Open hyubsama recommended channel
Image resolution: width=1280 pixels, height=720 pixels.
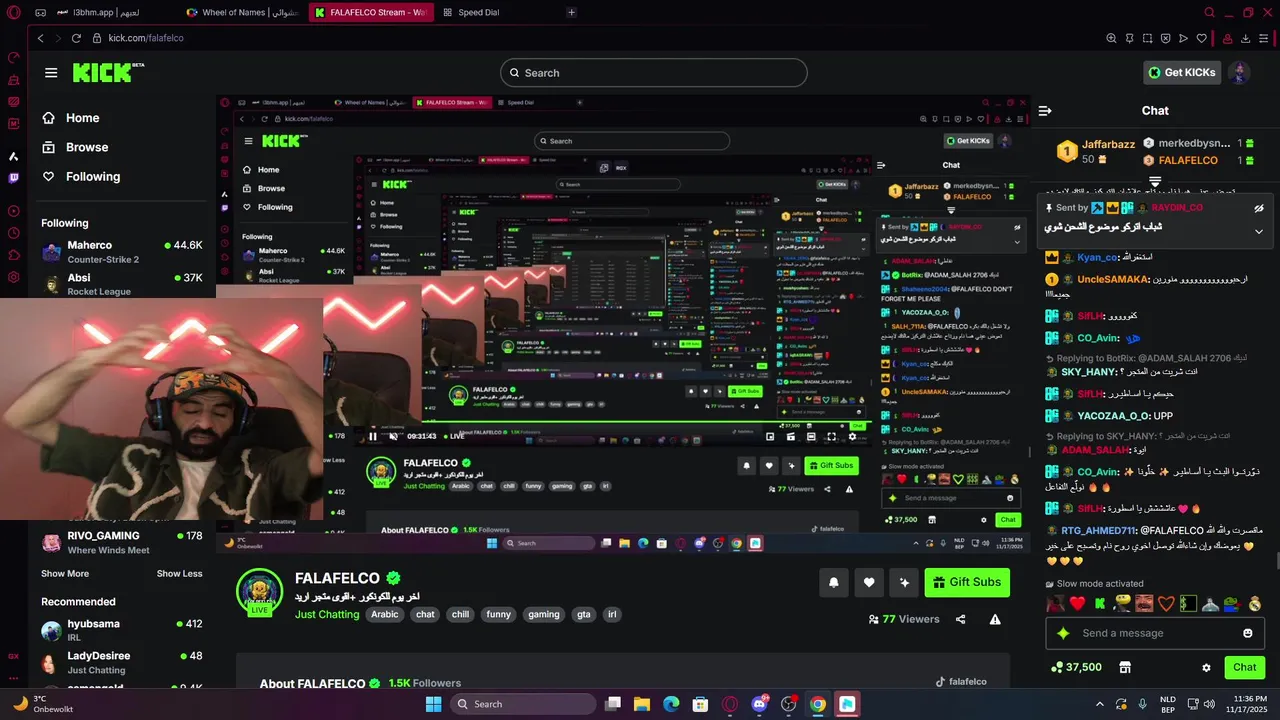(x=122, y=630)
